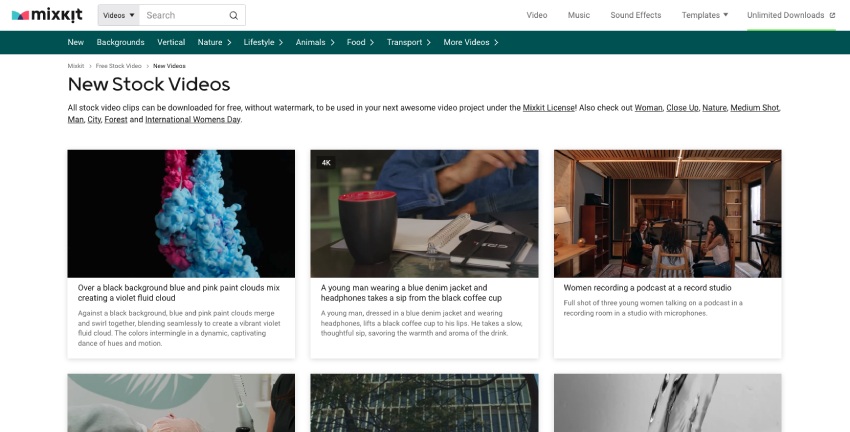This screenshot has width=850, height=432.
Task: Expand the Nature category chevron
Action: point(229,42)
